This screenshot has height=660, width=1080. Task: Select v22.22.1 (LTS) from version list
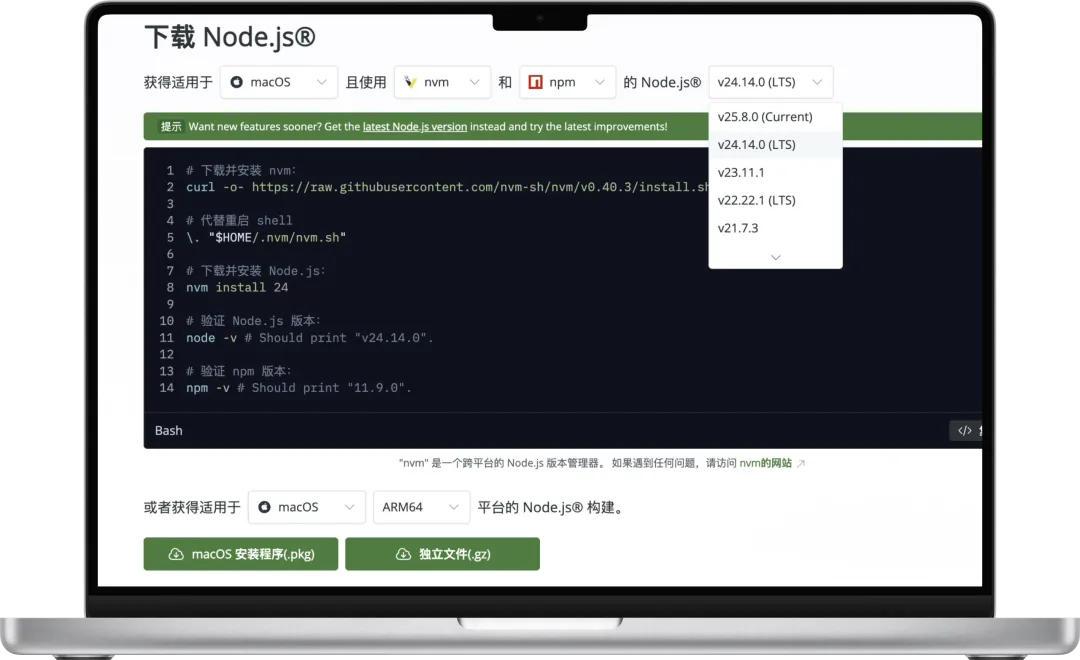click(776, 200)
